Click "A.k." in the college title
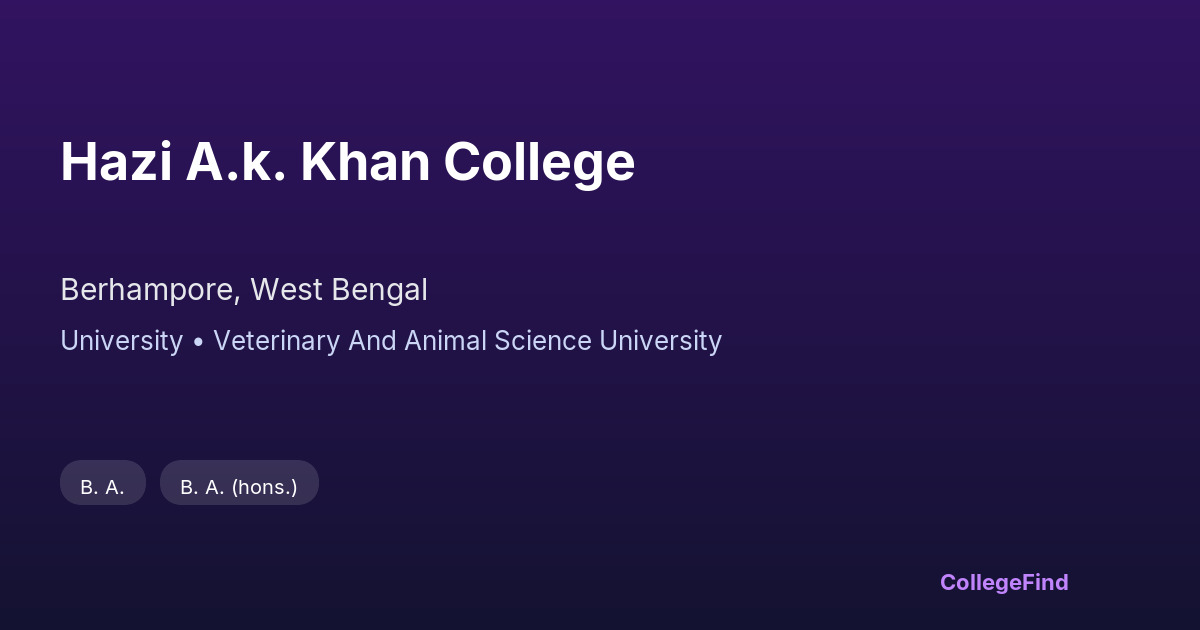Viewport: 1200px width, 630px height. coord(236,162)
